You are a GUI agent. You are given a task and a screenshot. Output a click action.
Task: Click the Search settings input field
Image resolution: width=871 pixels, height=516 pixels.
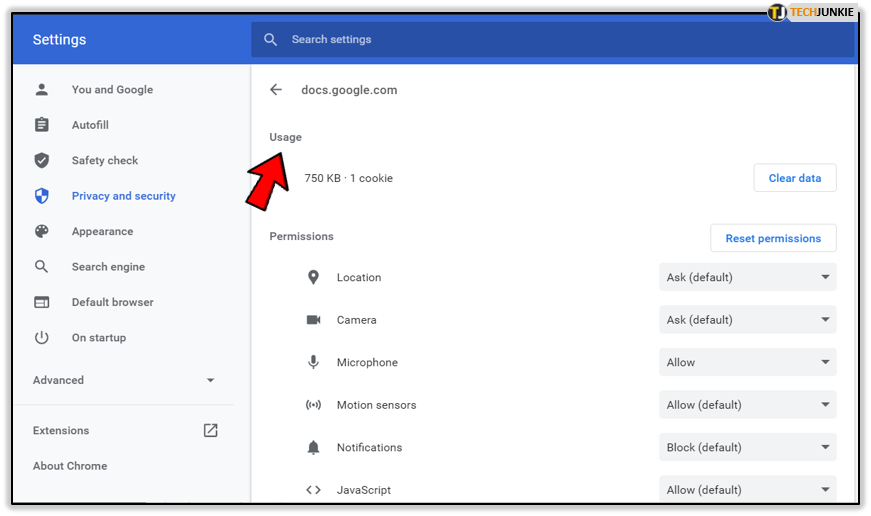(x=553, y=39)
